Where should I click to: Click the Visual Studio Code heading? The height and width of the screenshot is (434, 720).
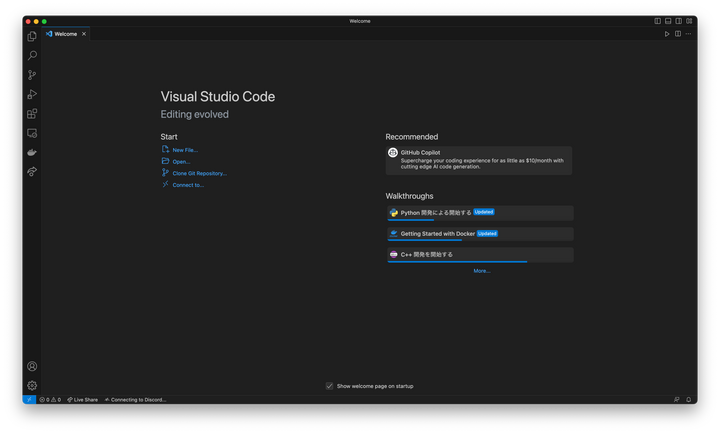(218, 96)
